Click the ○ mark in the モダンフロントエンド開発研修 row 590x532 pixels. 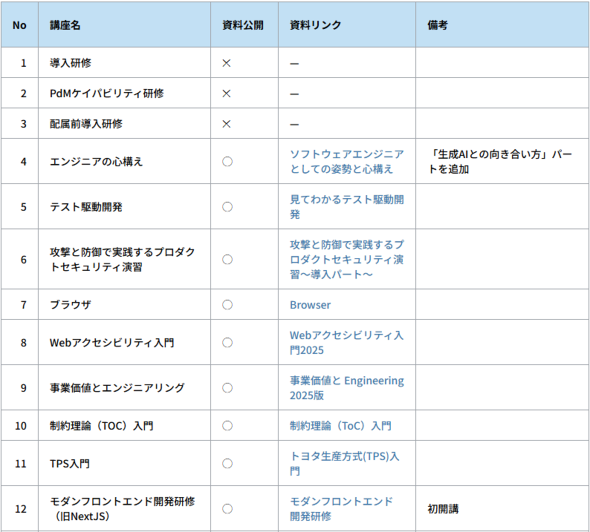(x=227, y=509)
